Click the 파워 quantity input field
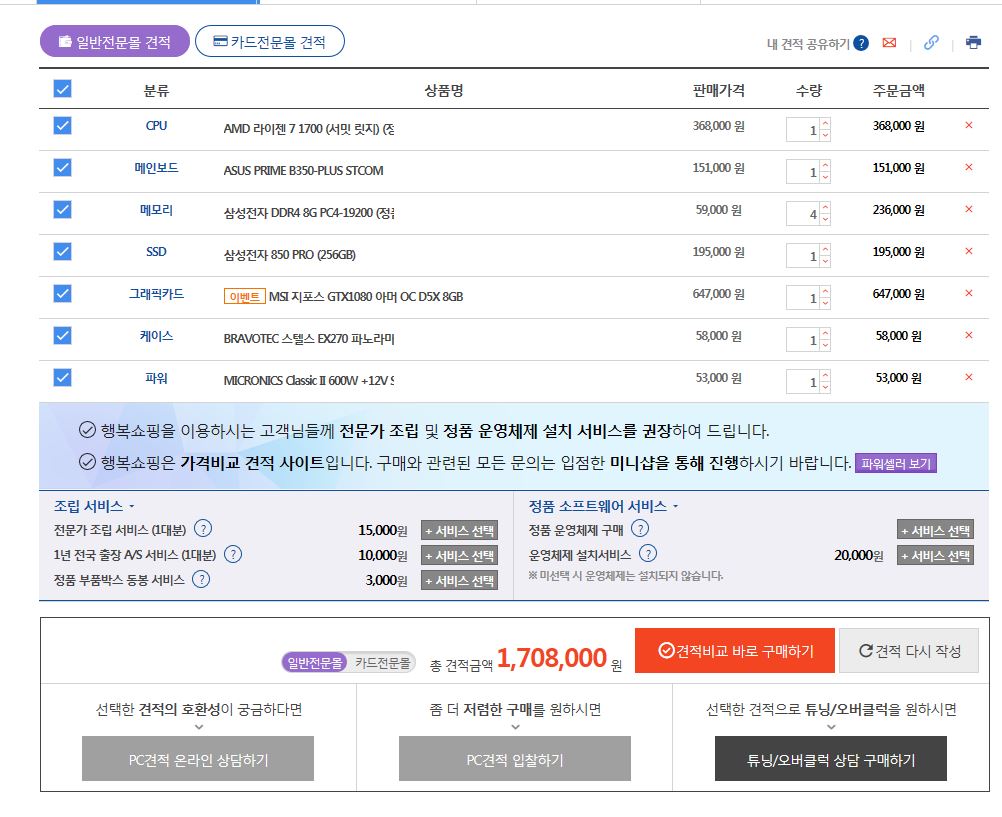1002x817 pixels. point(803,382)
